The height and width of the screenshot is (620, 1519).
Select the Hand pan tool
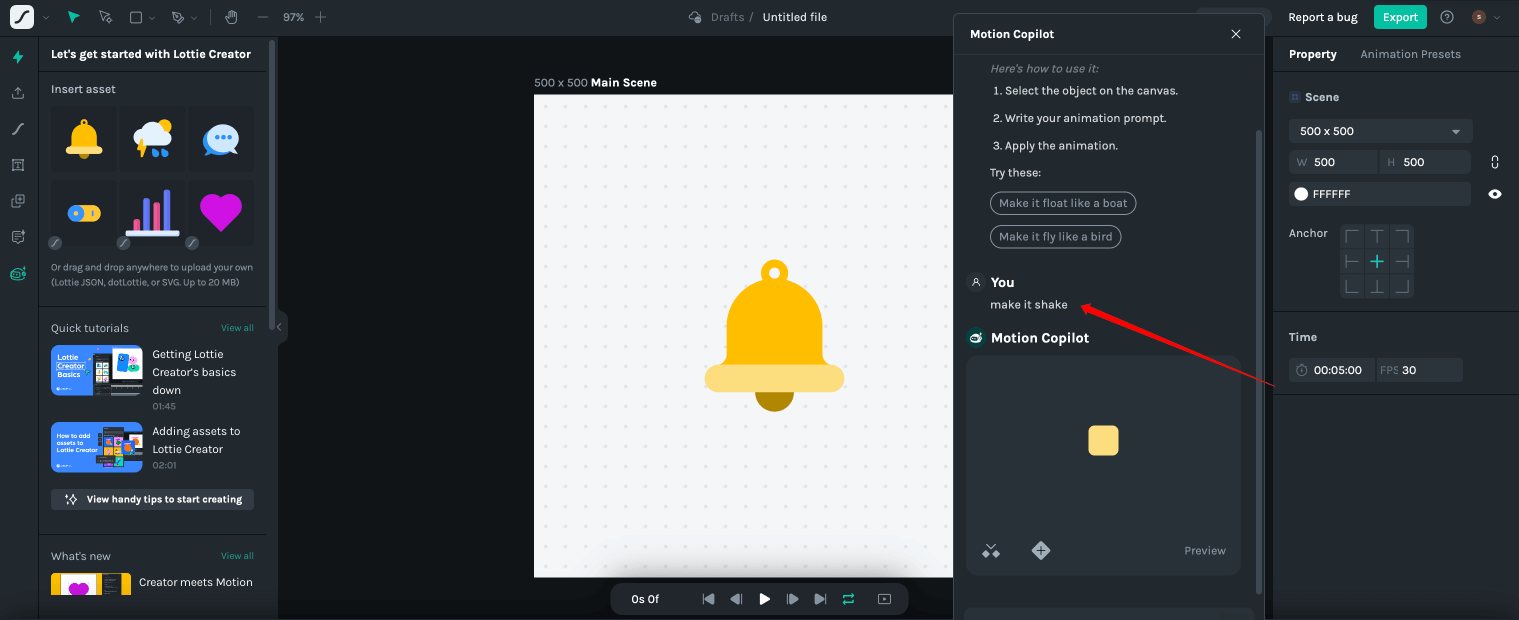[x=231, y=17]
